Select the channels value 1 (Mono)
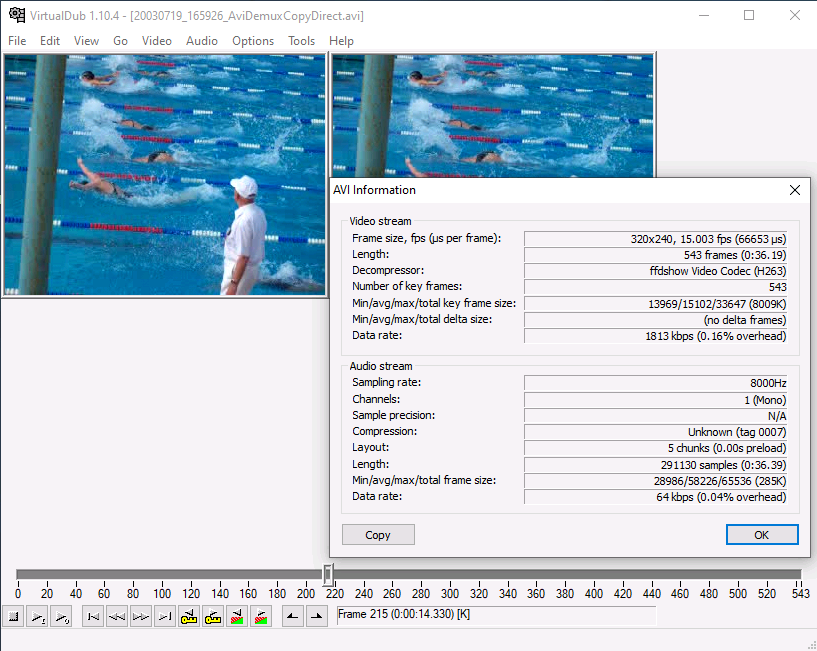The width and height of the screenshot is (817, 651). (x=655, y=400)
